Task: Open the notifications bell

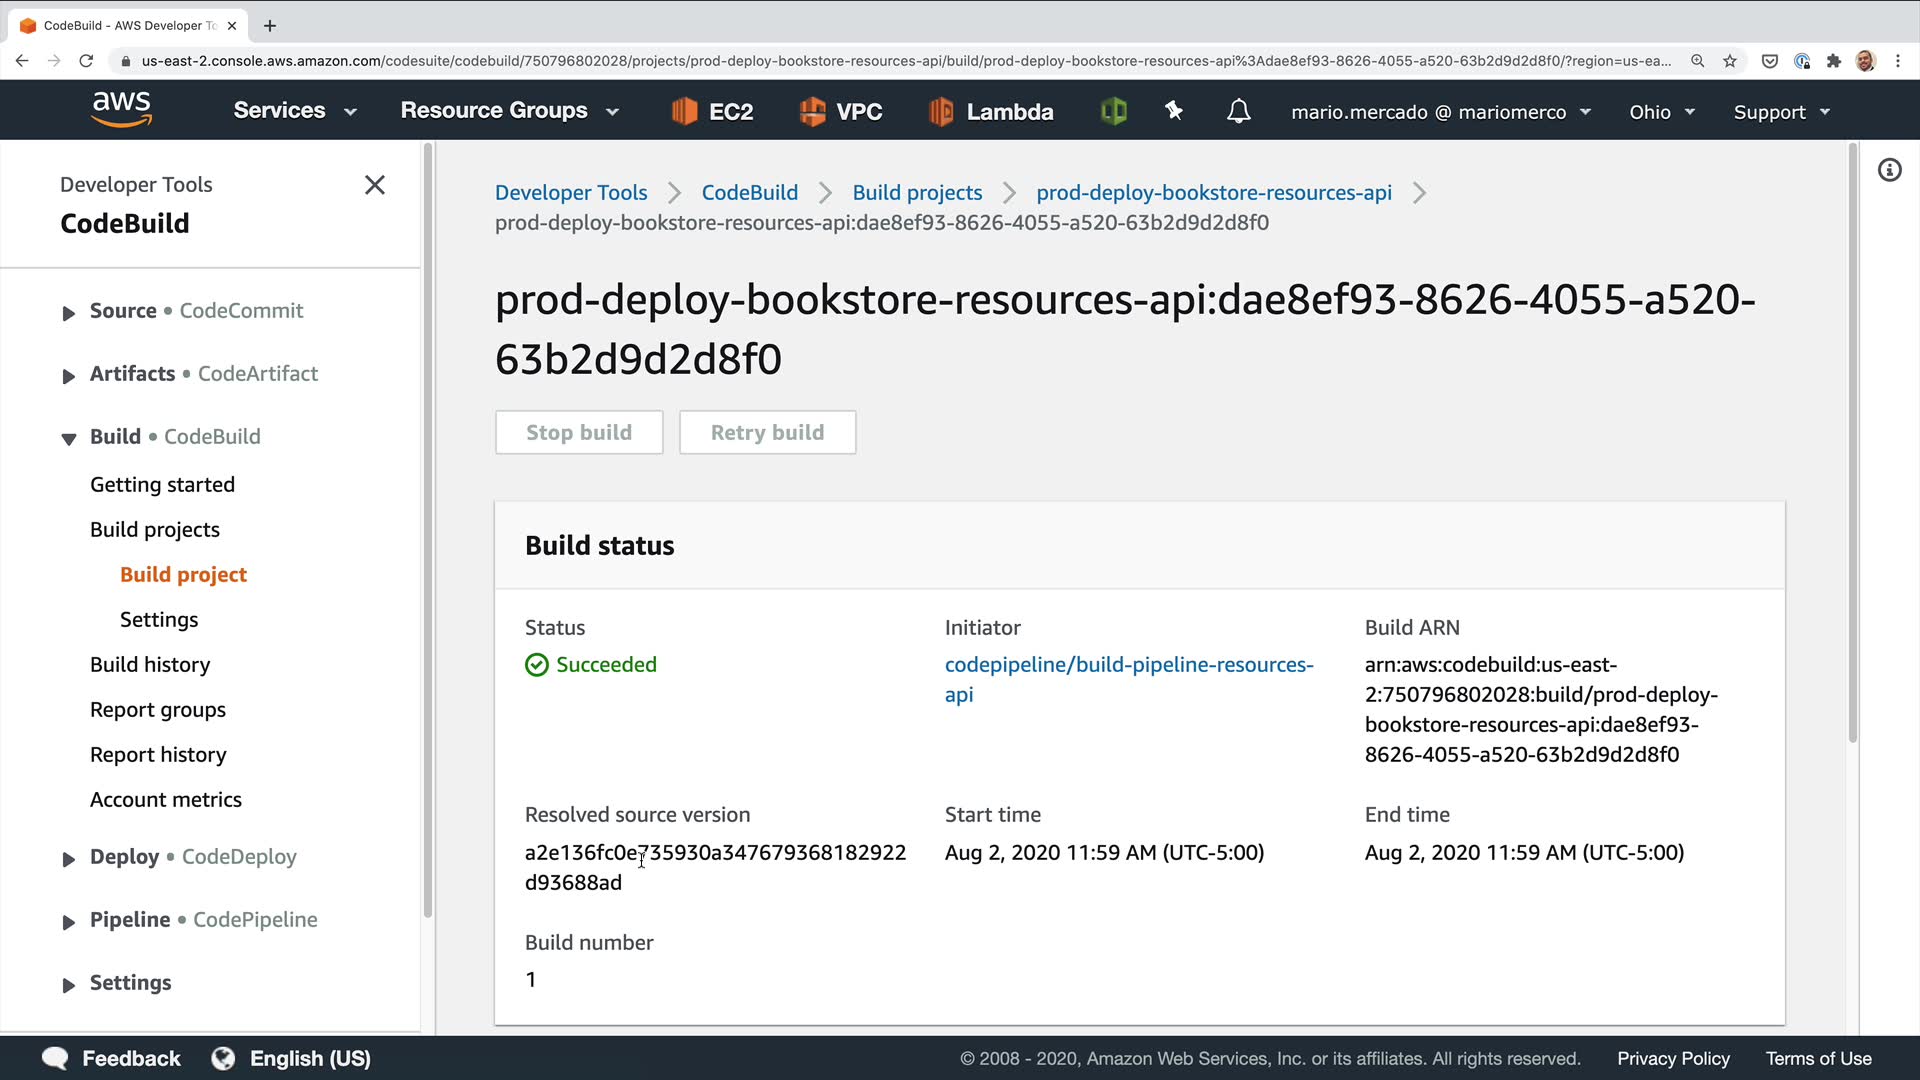Action: click(x=1238, y=111)
